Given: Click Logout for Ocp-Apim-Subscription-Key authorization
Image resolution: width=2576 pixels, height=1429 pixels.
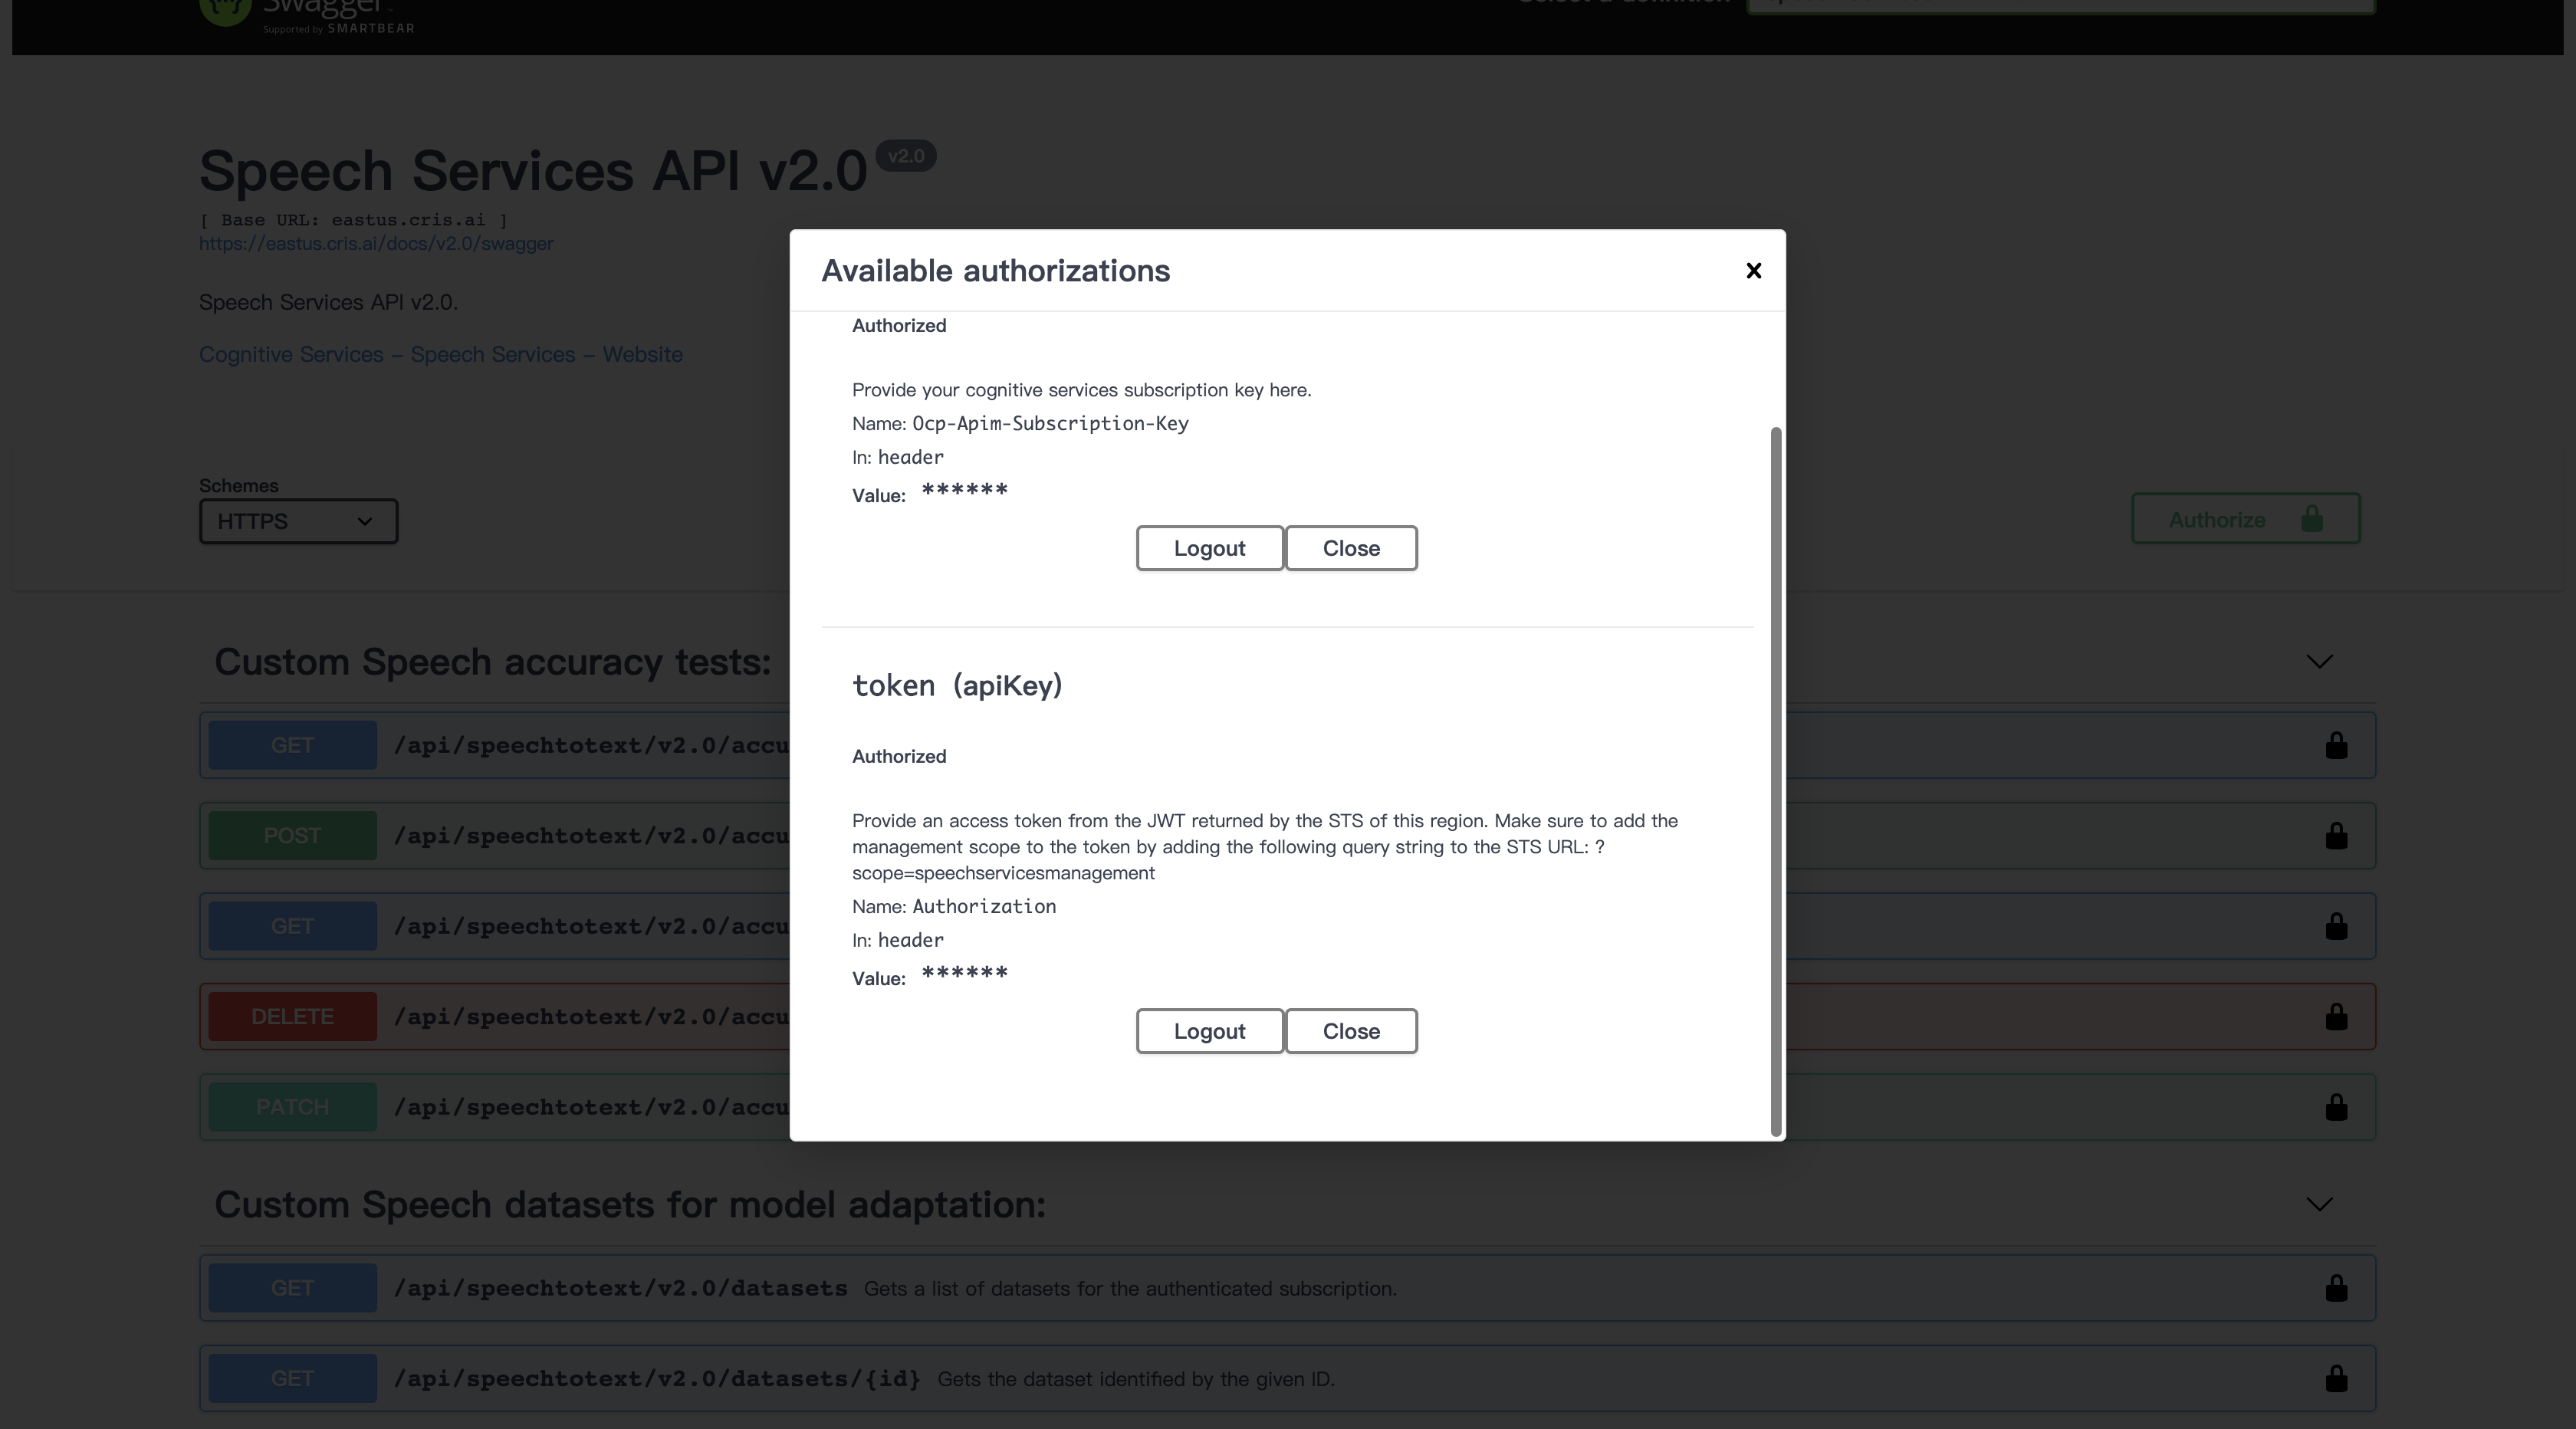Looking at the screenshot, I should point(1209,548).
